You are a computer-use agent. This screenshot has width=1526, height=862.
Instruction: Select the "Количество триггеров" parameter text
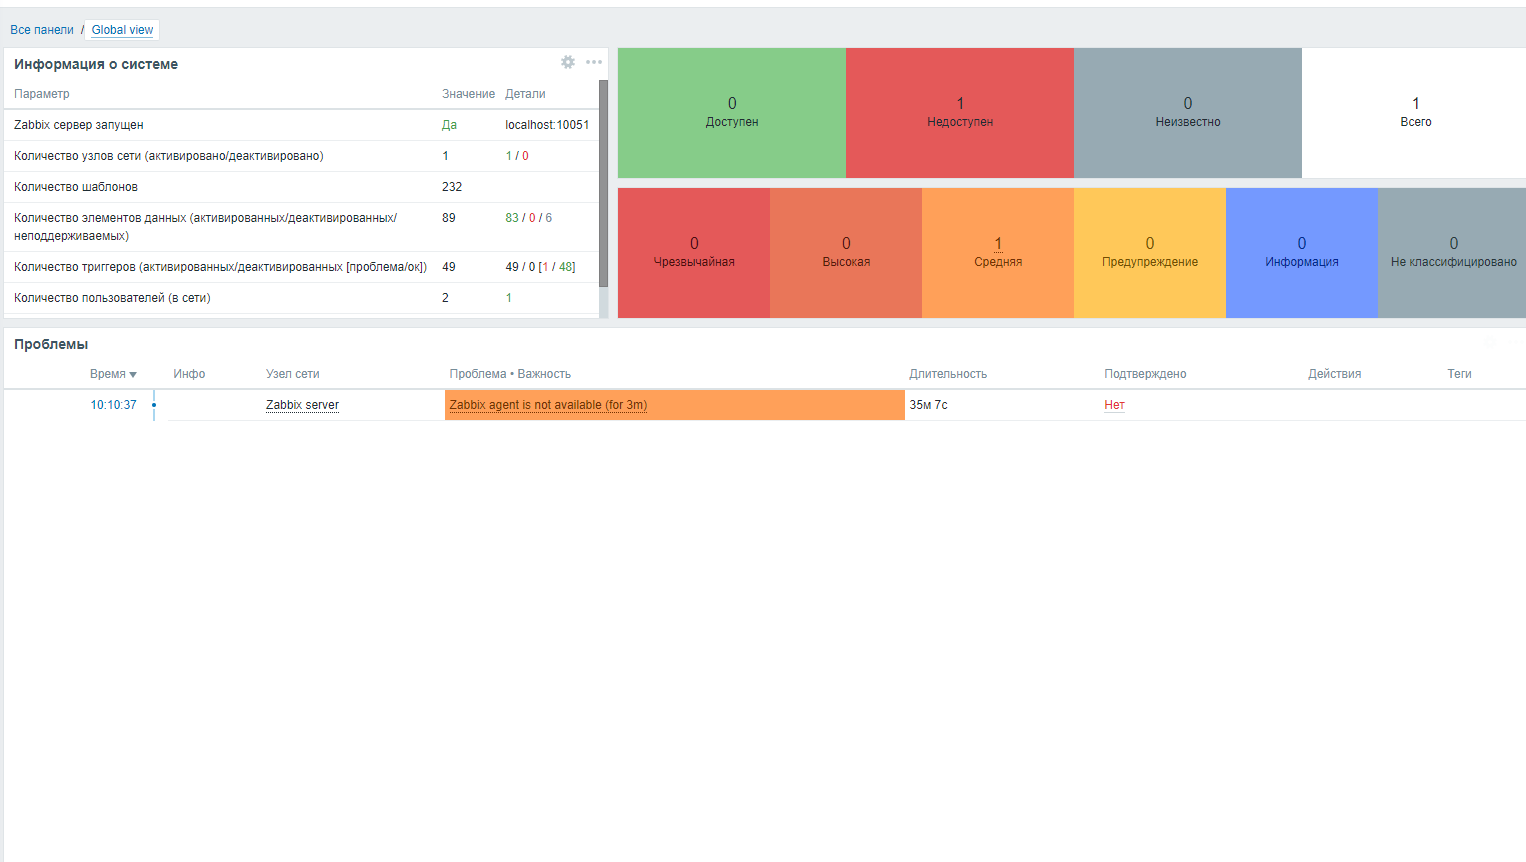220,267
